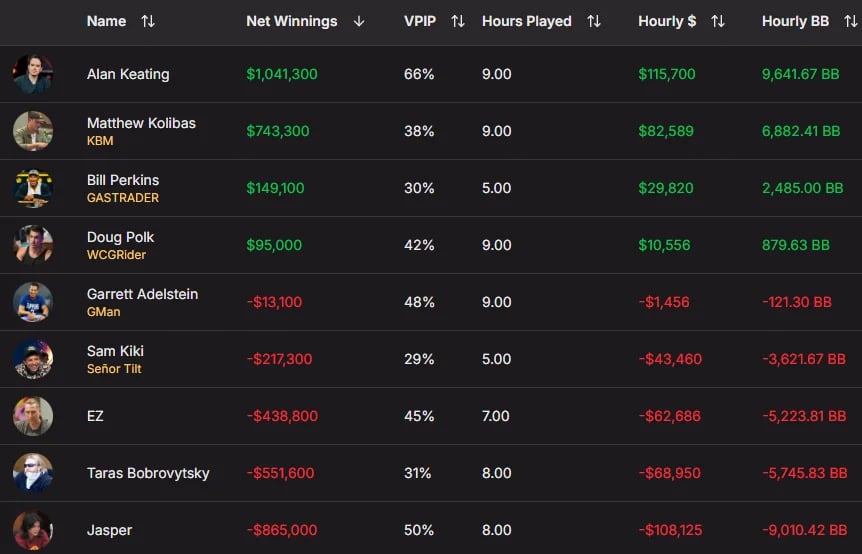Click the Hourly BB column header text
Screen dimensions: 862x554
[795, 21]
